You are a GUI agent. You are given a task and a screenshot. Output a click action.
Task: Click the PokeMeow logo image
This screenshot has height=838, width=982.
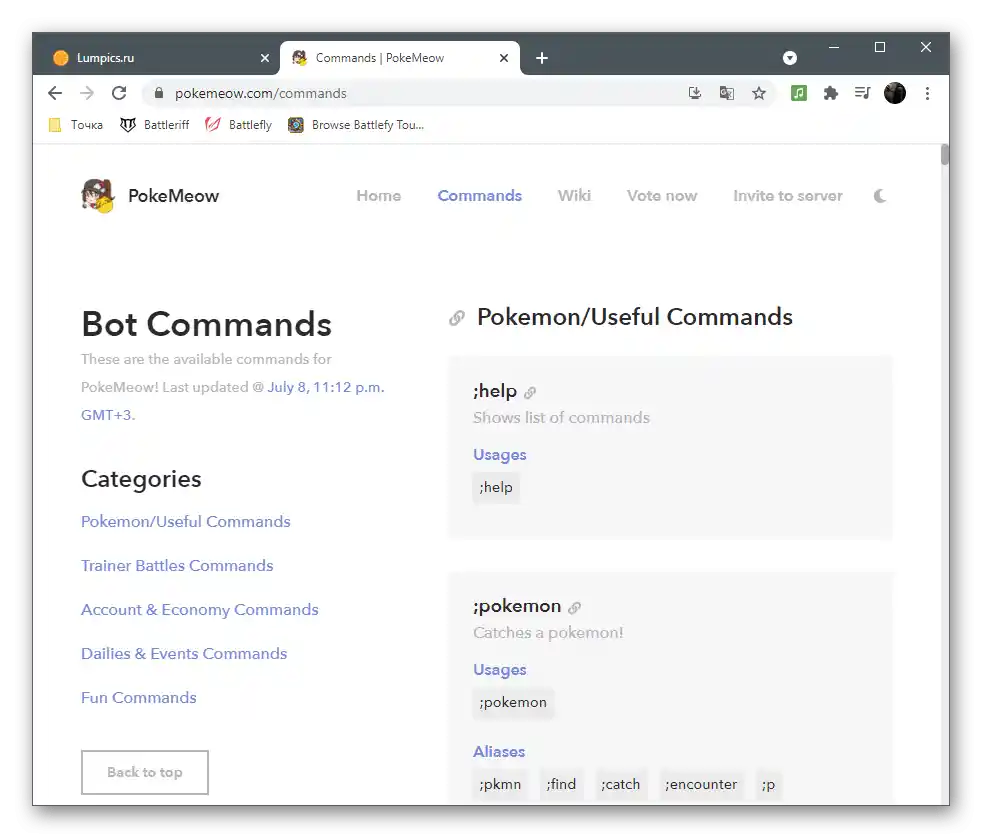click(x=98, y=196)
